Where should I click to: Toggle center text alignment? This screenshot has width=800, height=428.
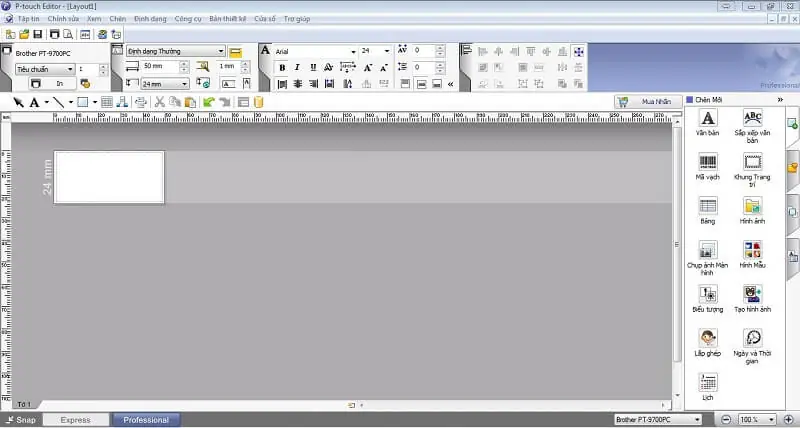coord(297,84)
